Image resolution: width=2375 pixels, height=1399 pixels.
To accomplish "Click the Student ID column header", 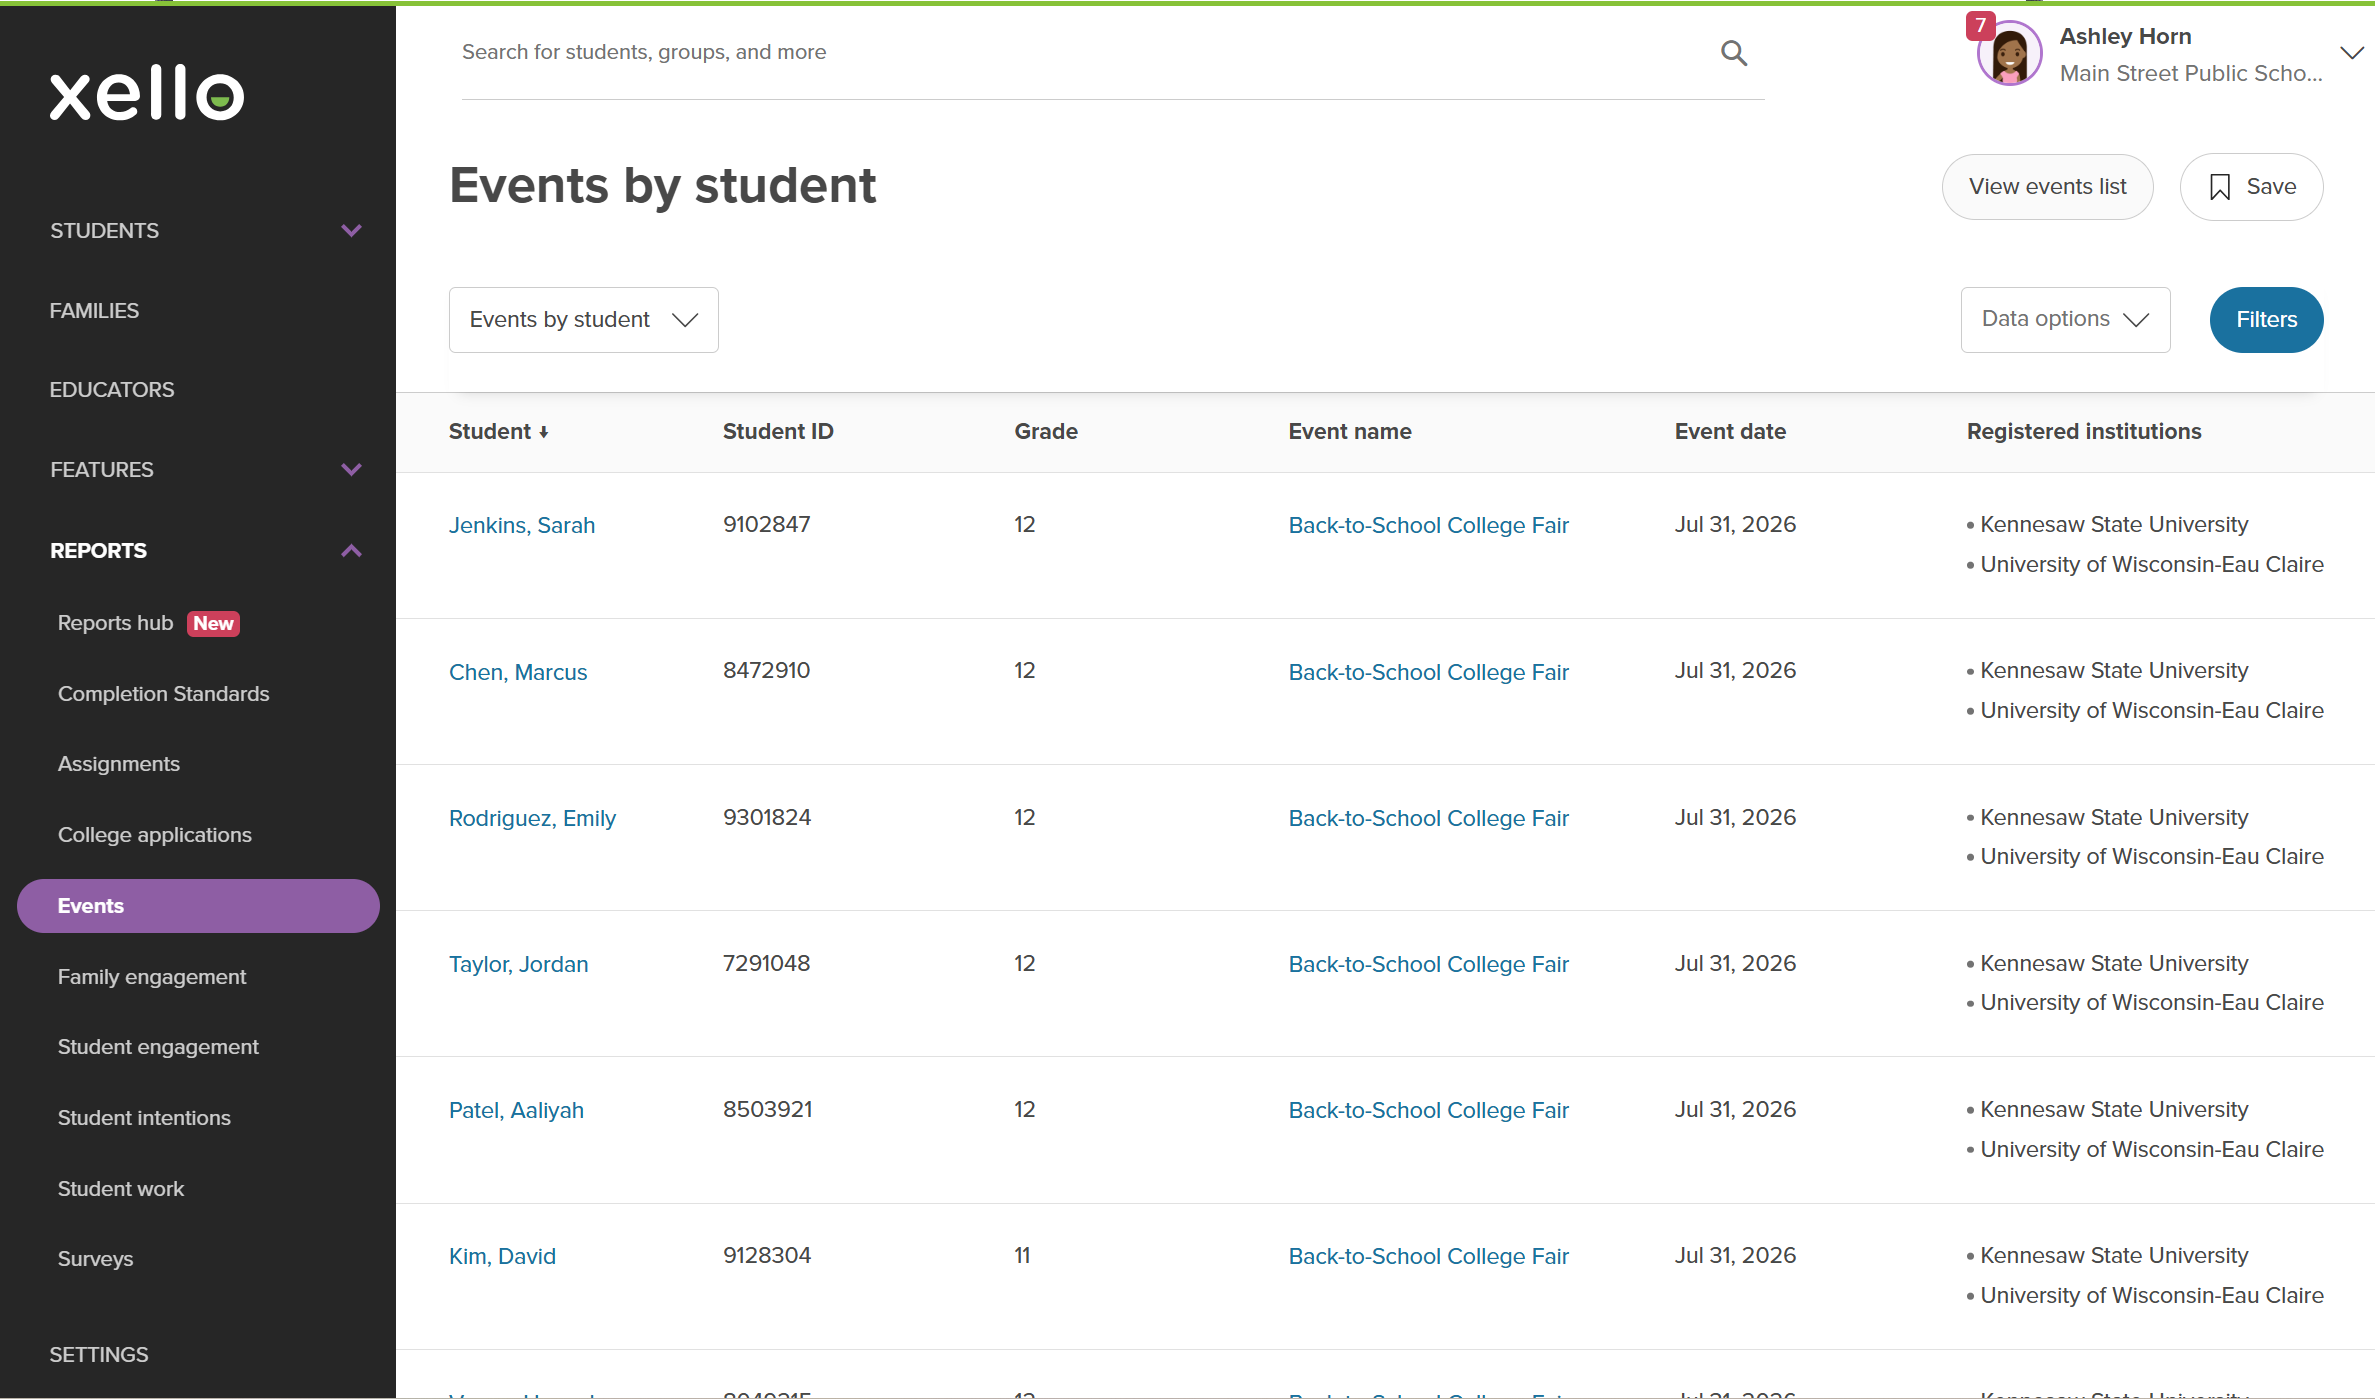I will (778, 432).
